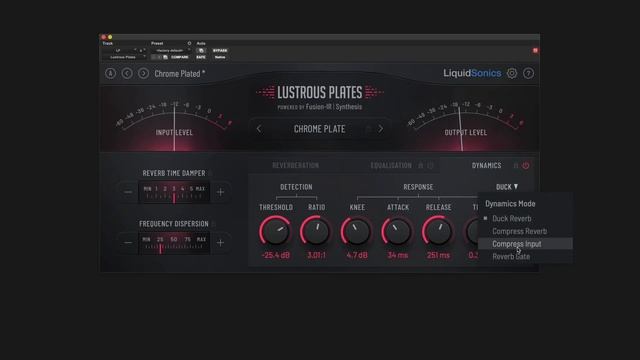Open the track selector dropdown
The height and width of the screenshot is (360, 640).
pos(120,51)
